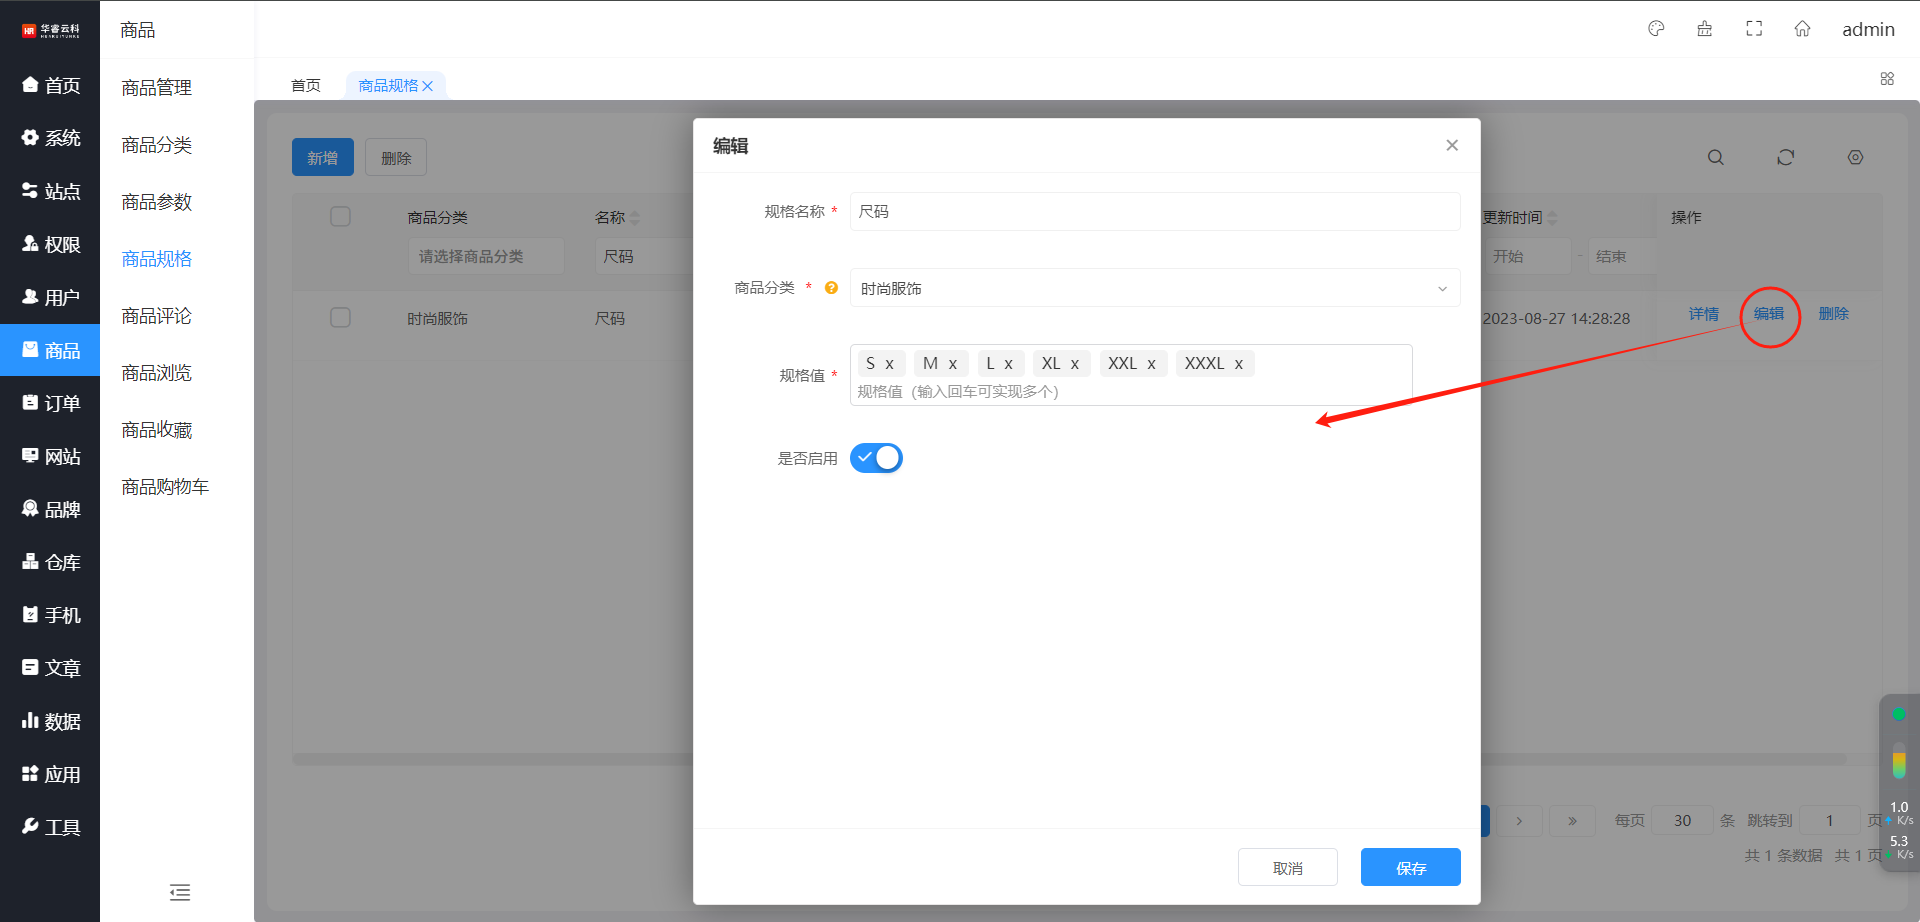The width and height of the screenshot is (1920, 922).
Task: Open the page size 30 selector
Action: tap(1682, 820)
